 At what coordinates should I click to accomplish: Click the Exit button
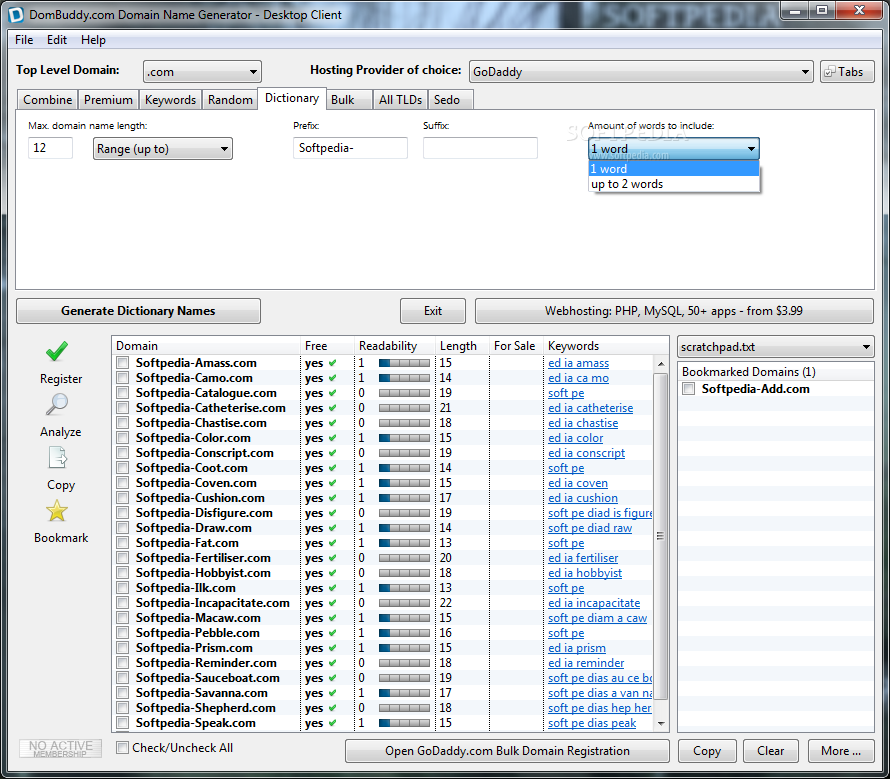tap(433, 311)
